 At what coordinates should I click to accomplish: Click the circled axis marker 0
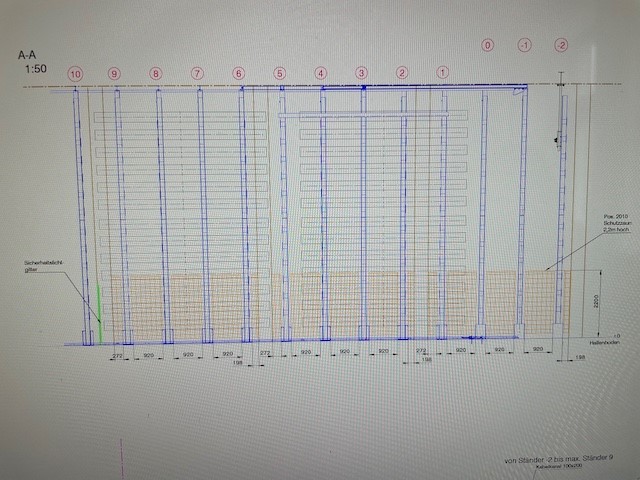pyautogui.click(x=487, y=45)
